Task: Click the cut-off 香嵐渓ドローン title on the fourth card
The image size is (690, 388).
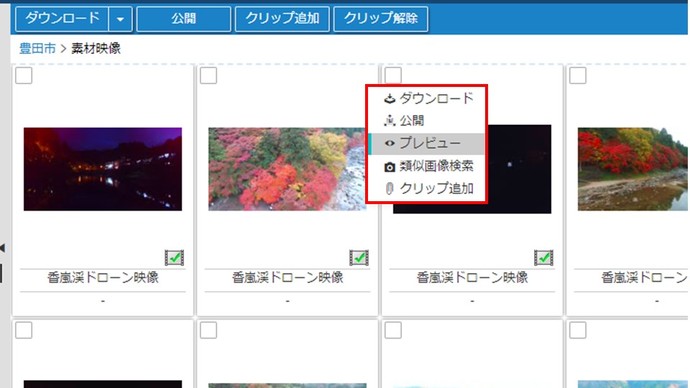Action: [x=645, y=278]
